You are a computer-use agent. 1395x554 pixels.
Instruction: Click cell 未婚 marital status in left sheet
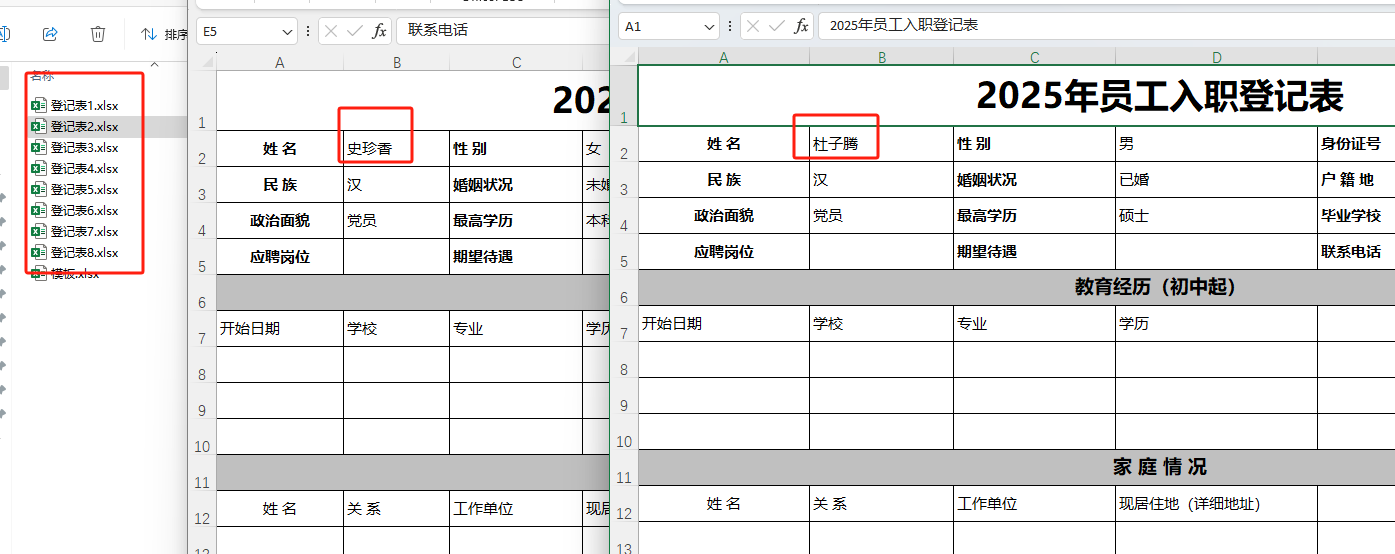point(596,185)
